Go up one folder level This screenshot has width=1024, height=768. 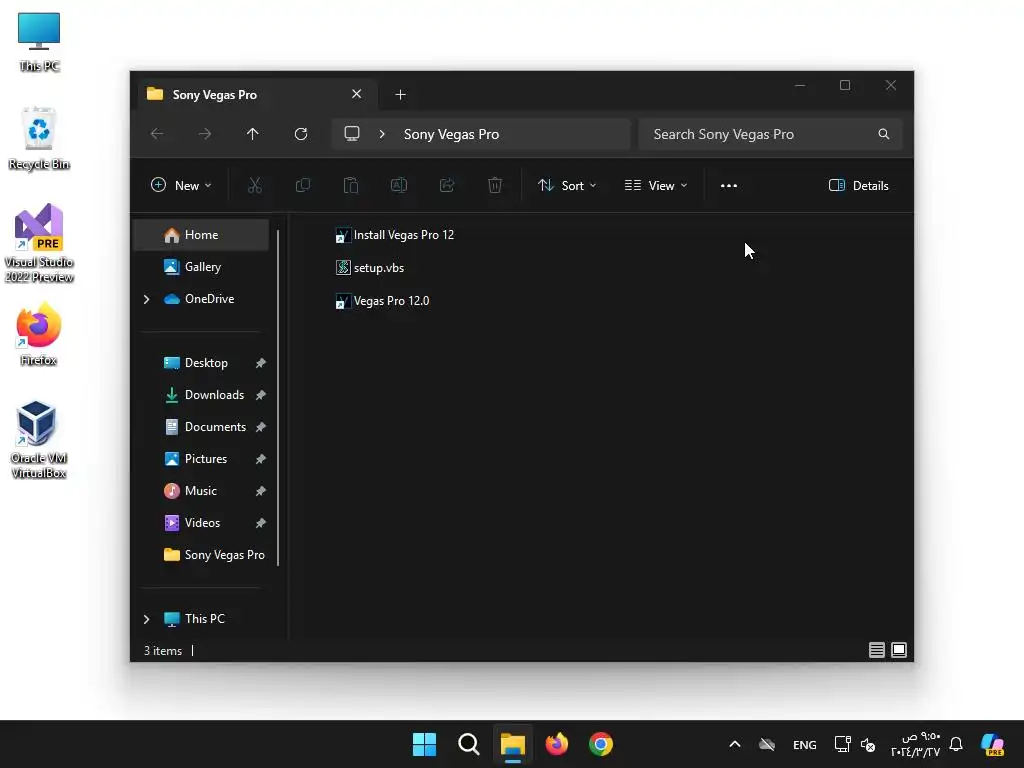253,134
